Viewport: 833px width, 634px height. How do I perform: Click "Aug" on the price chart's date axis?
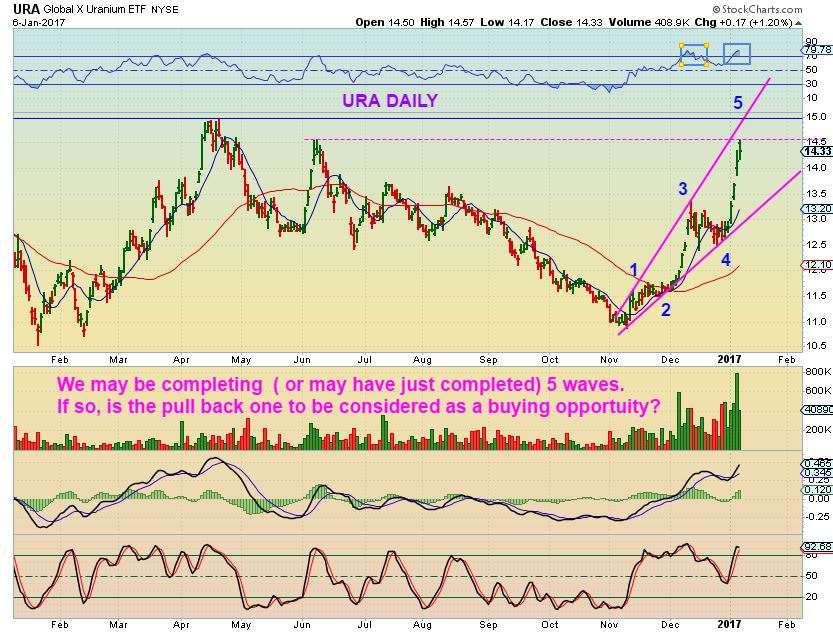tap(422, 360)
